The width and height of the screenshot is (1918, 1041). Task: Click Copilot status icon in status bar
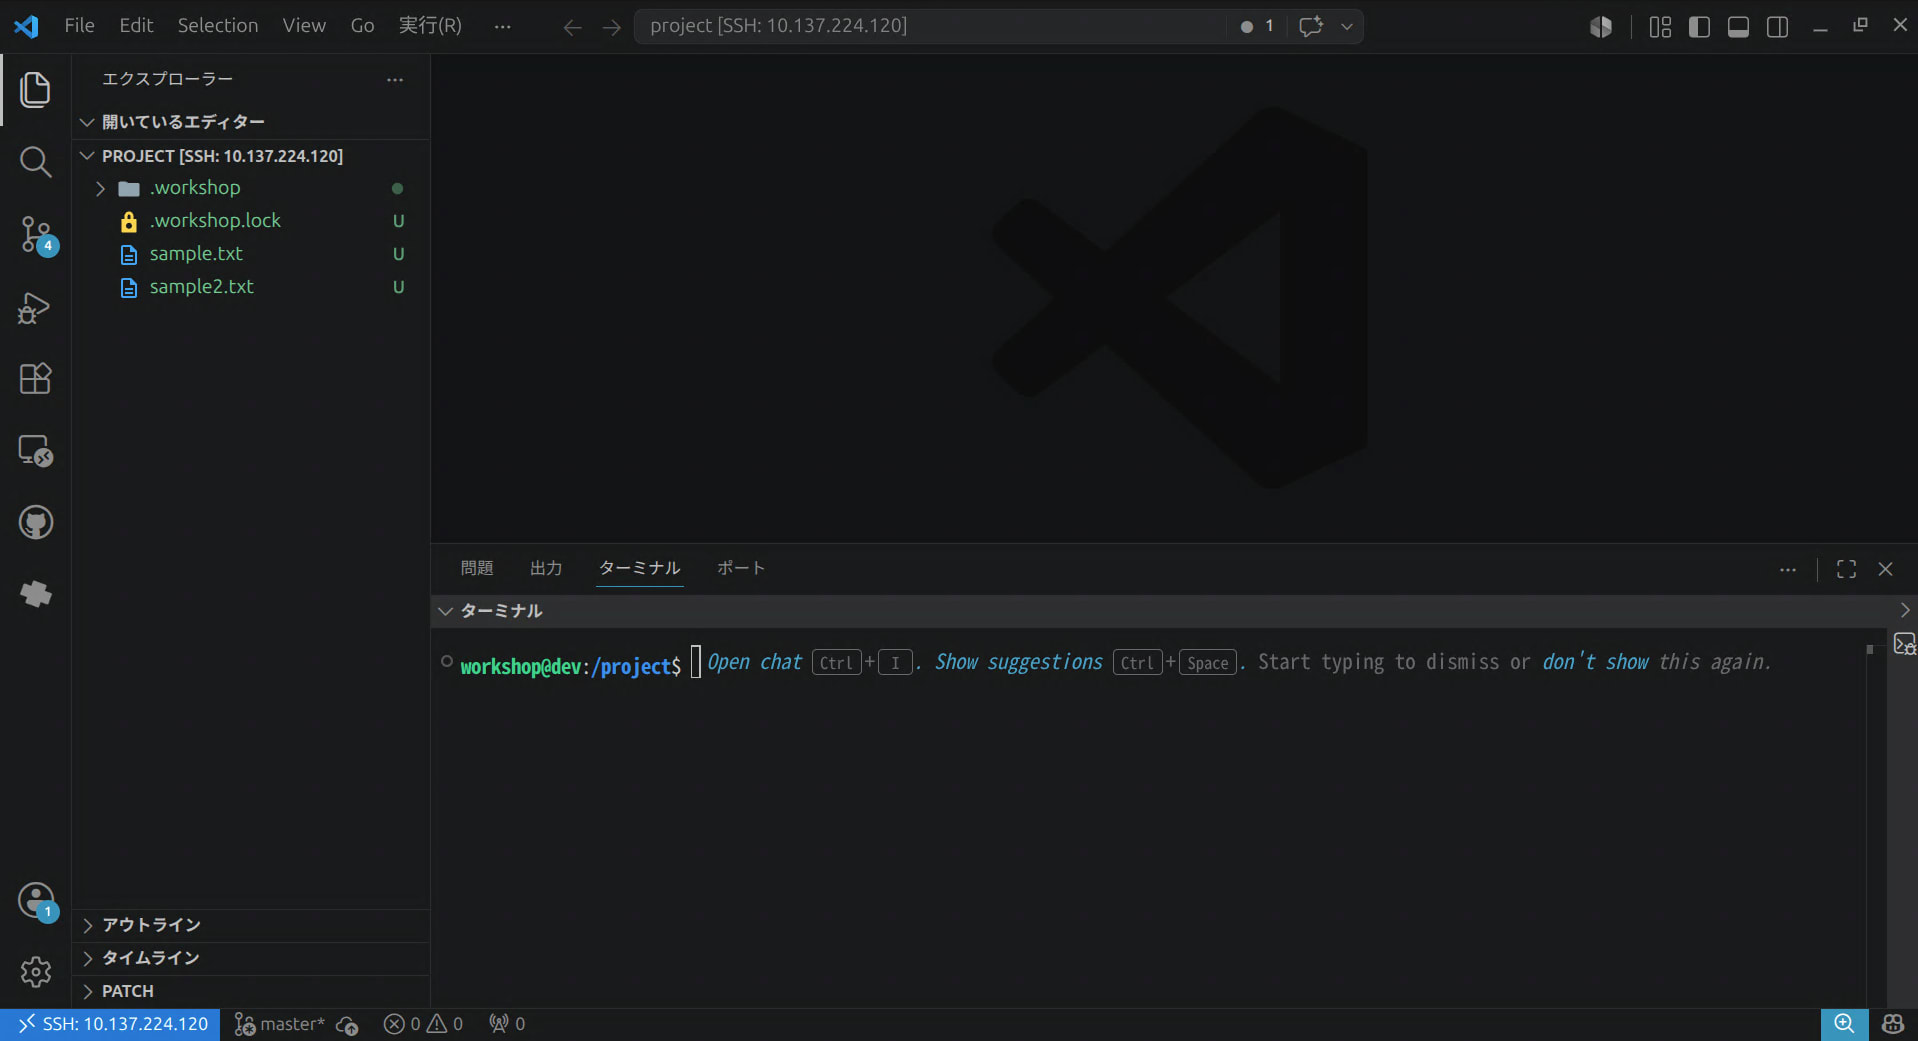pyautogui.click(x=1892, y=1024)
